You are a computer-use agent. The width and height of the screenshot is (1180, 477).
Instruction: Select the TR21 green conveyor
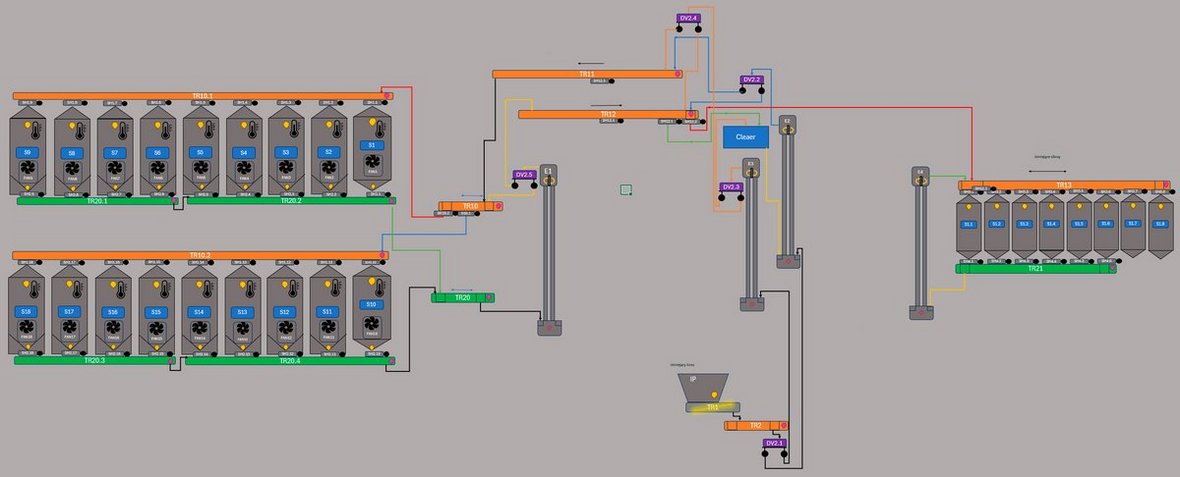tap(1035, 268)
